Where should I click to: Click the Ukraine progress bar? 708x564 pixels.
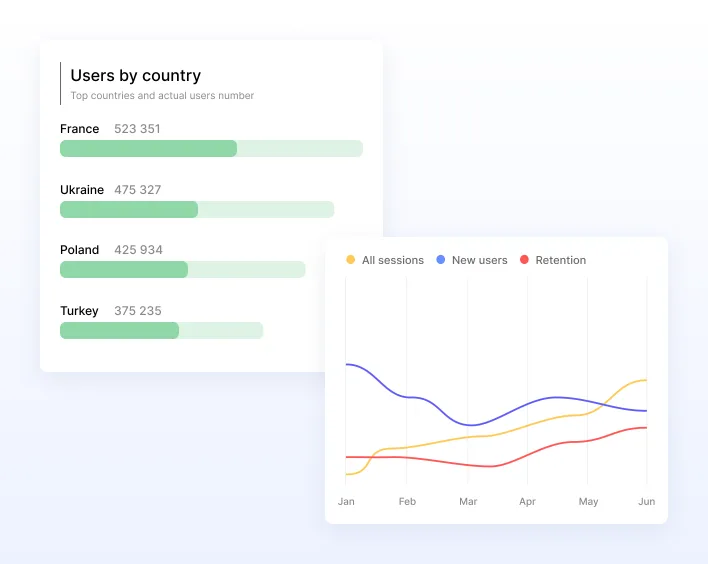point(197,210)
